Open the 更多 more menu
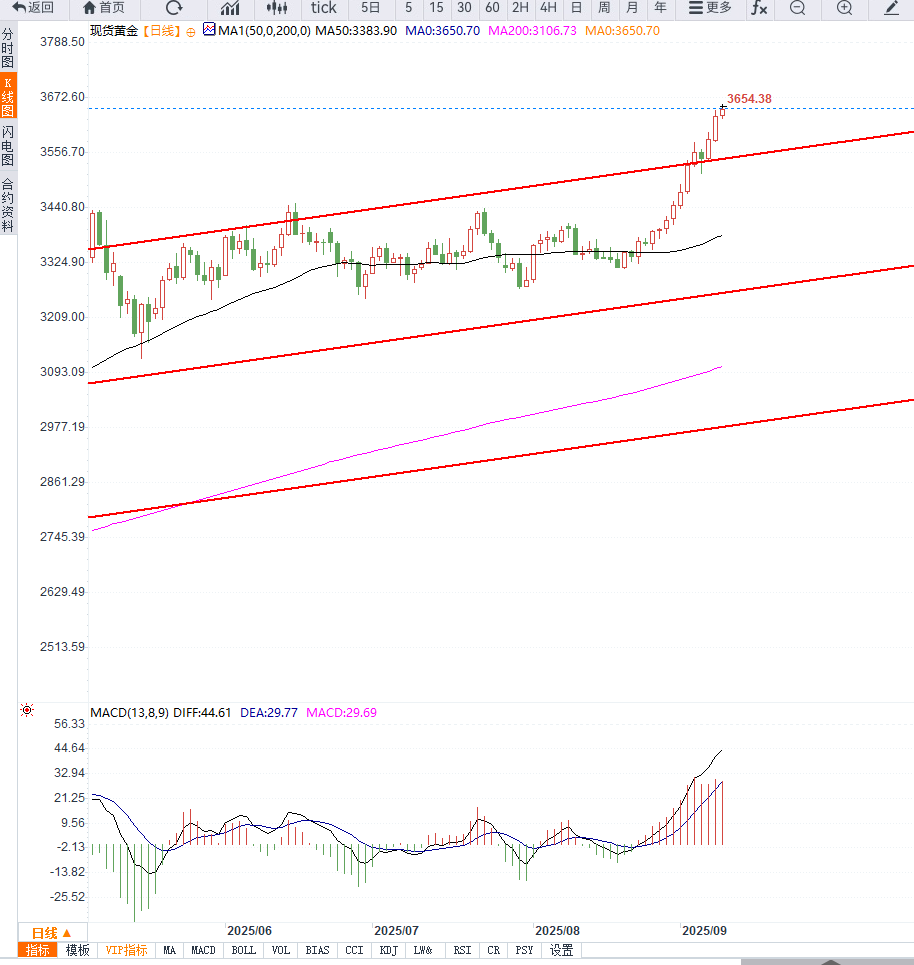Viewport: 914px width, 965px height. [710, 8]
